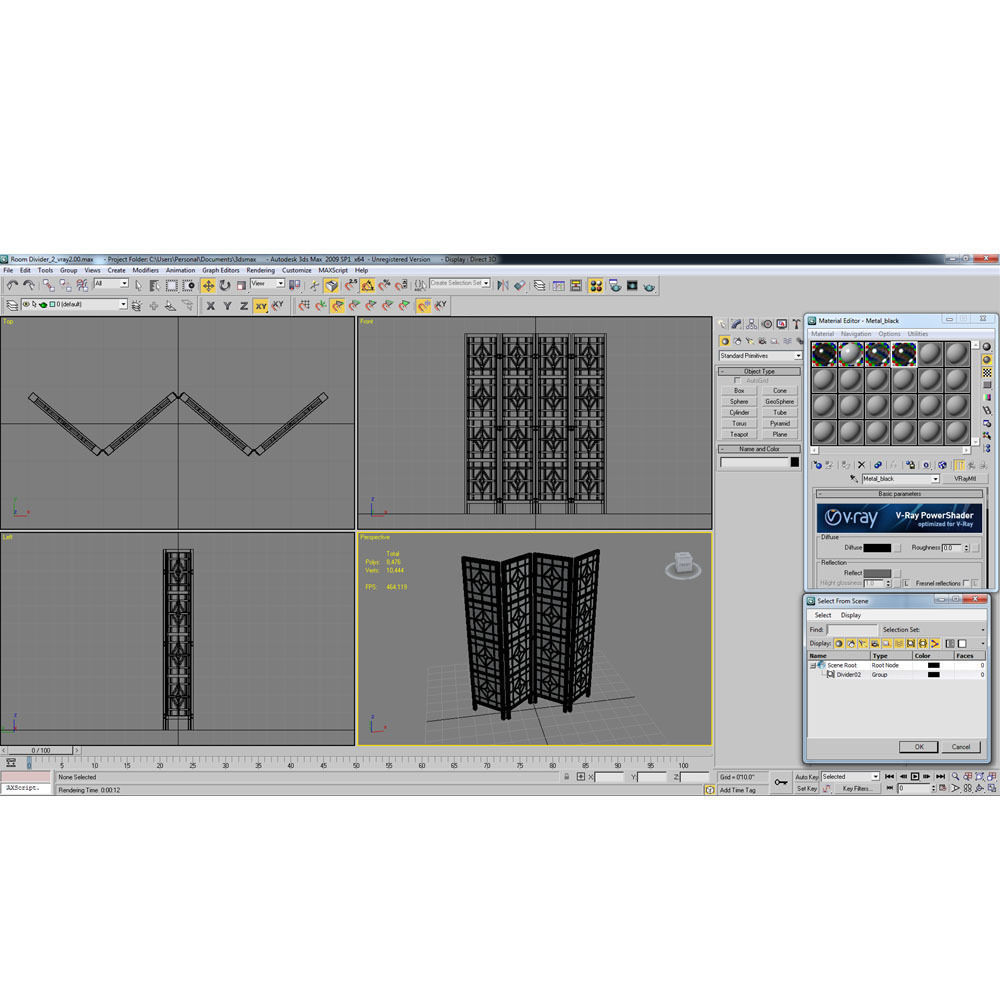This screenshot has width=1000, height=1000.
Task: Open the Standard Primitives dropdown
Action: 760,356
